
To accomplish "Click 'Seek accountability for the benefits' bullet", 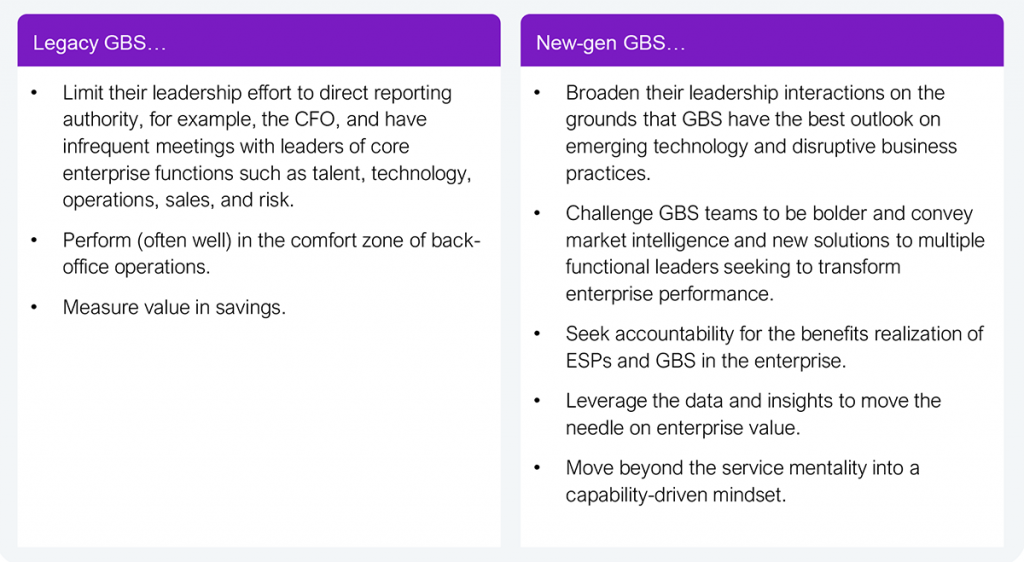I will pyautogui.click(x=774, y=347).
